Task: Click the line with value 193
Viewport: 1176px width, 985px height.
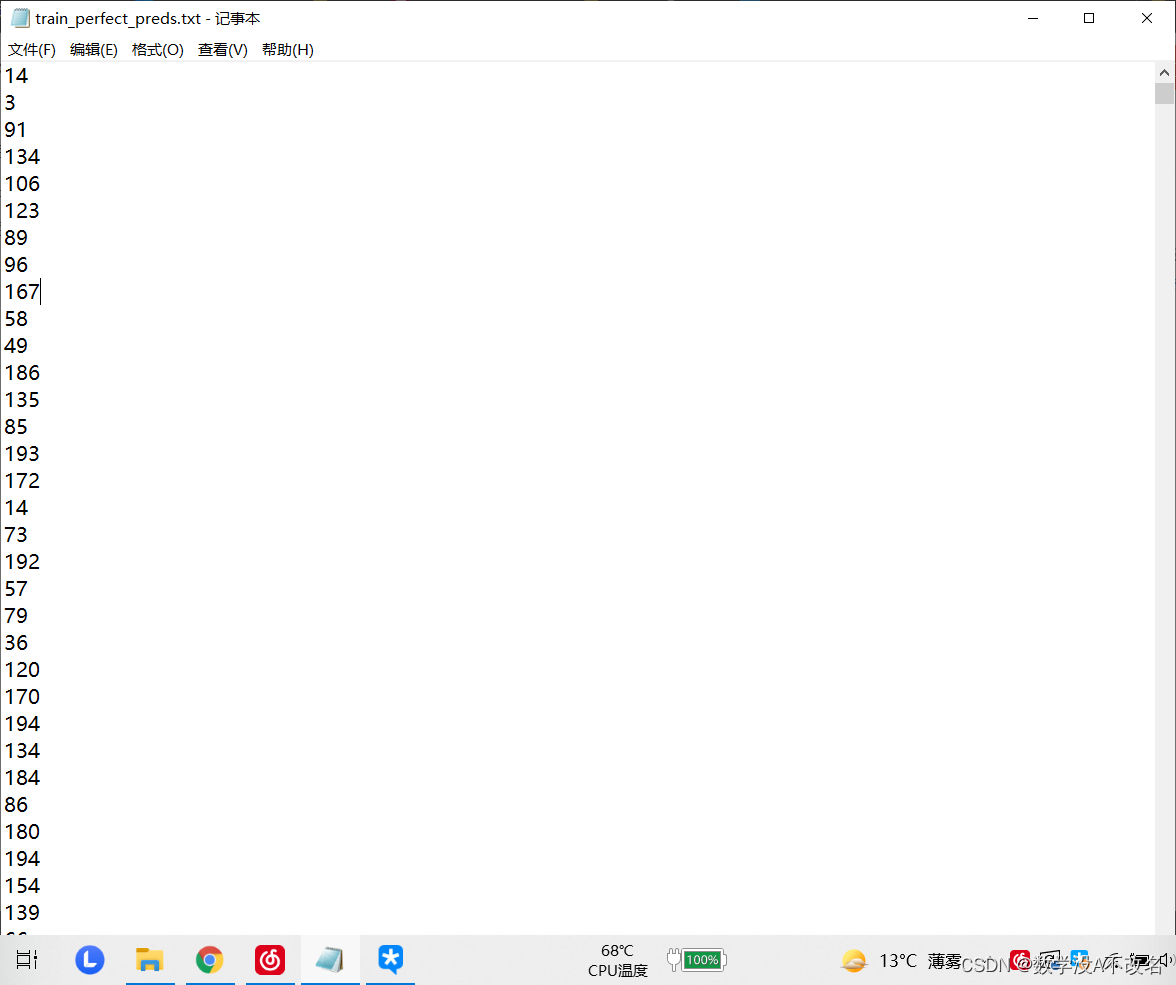Action: pos(22,454)
